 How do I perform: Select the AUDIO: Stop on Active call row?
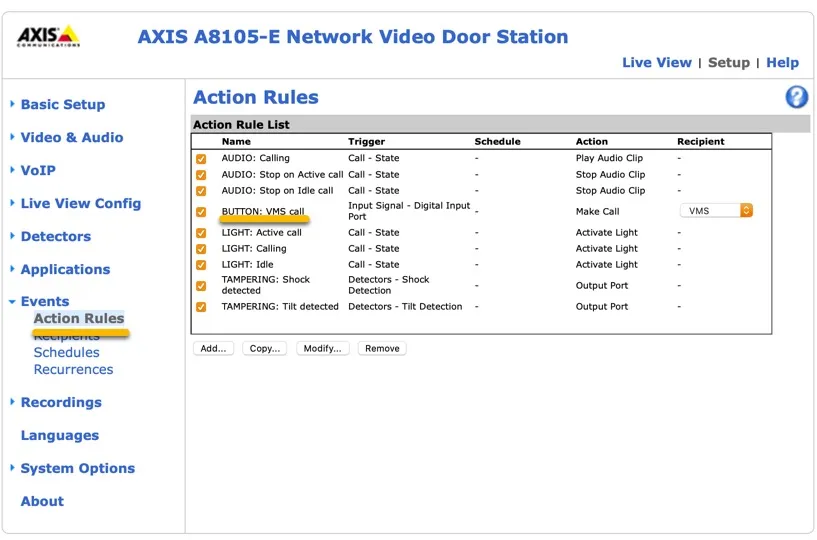tap(481, 175)
